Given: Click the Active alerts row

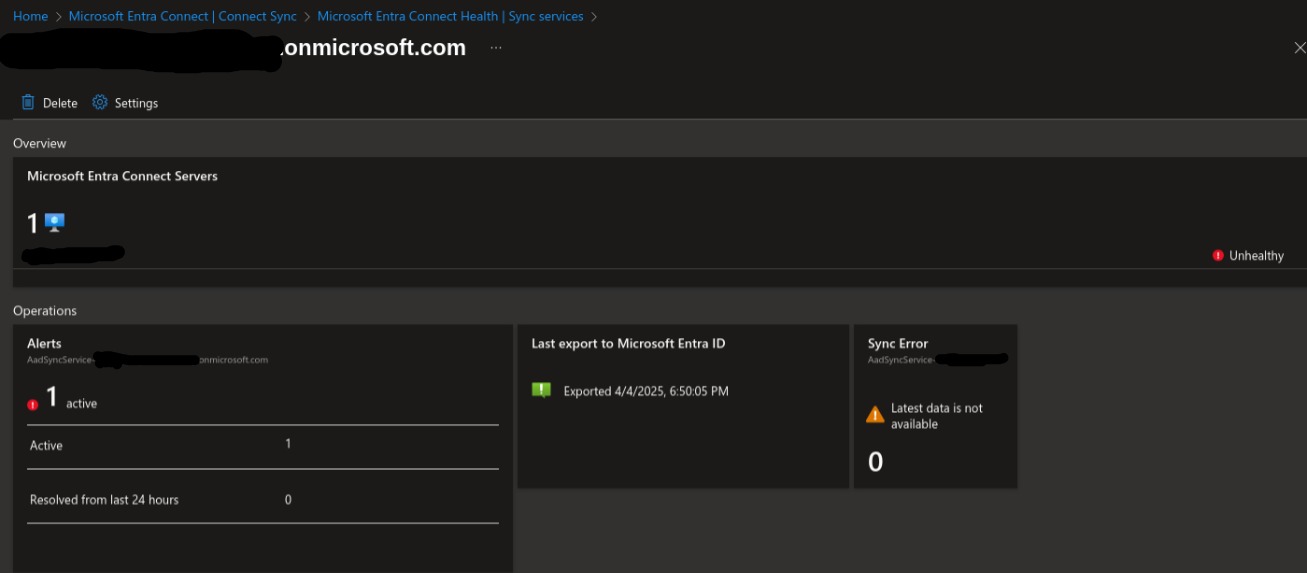Looking at the screenshot, I should tap(262, 445).
